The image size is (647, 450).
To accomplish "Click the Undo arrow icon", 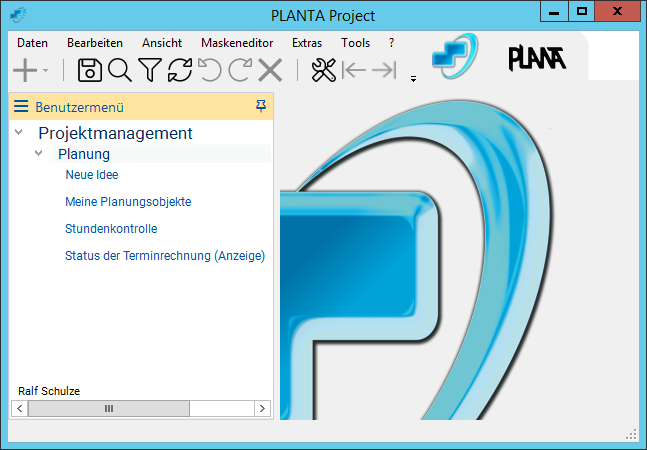I will 210,70.
